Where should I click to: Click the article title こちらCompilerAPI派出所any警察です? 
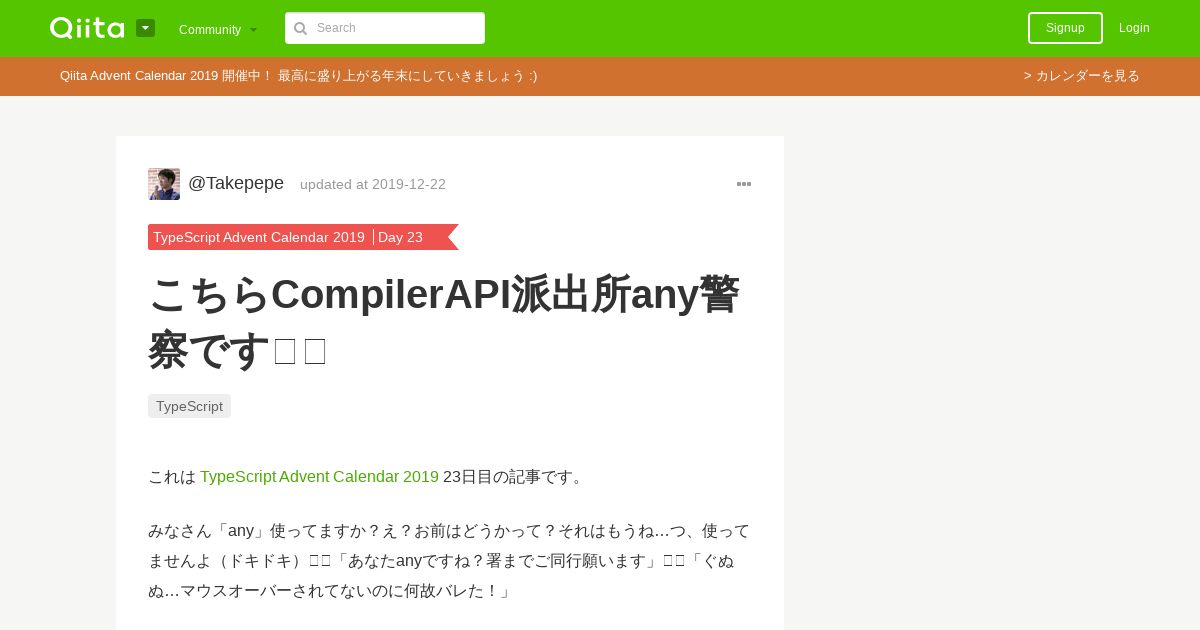coord(443,322)
